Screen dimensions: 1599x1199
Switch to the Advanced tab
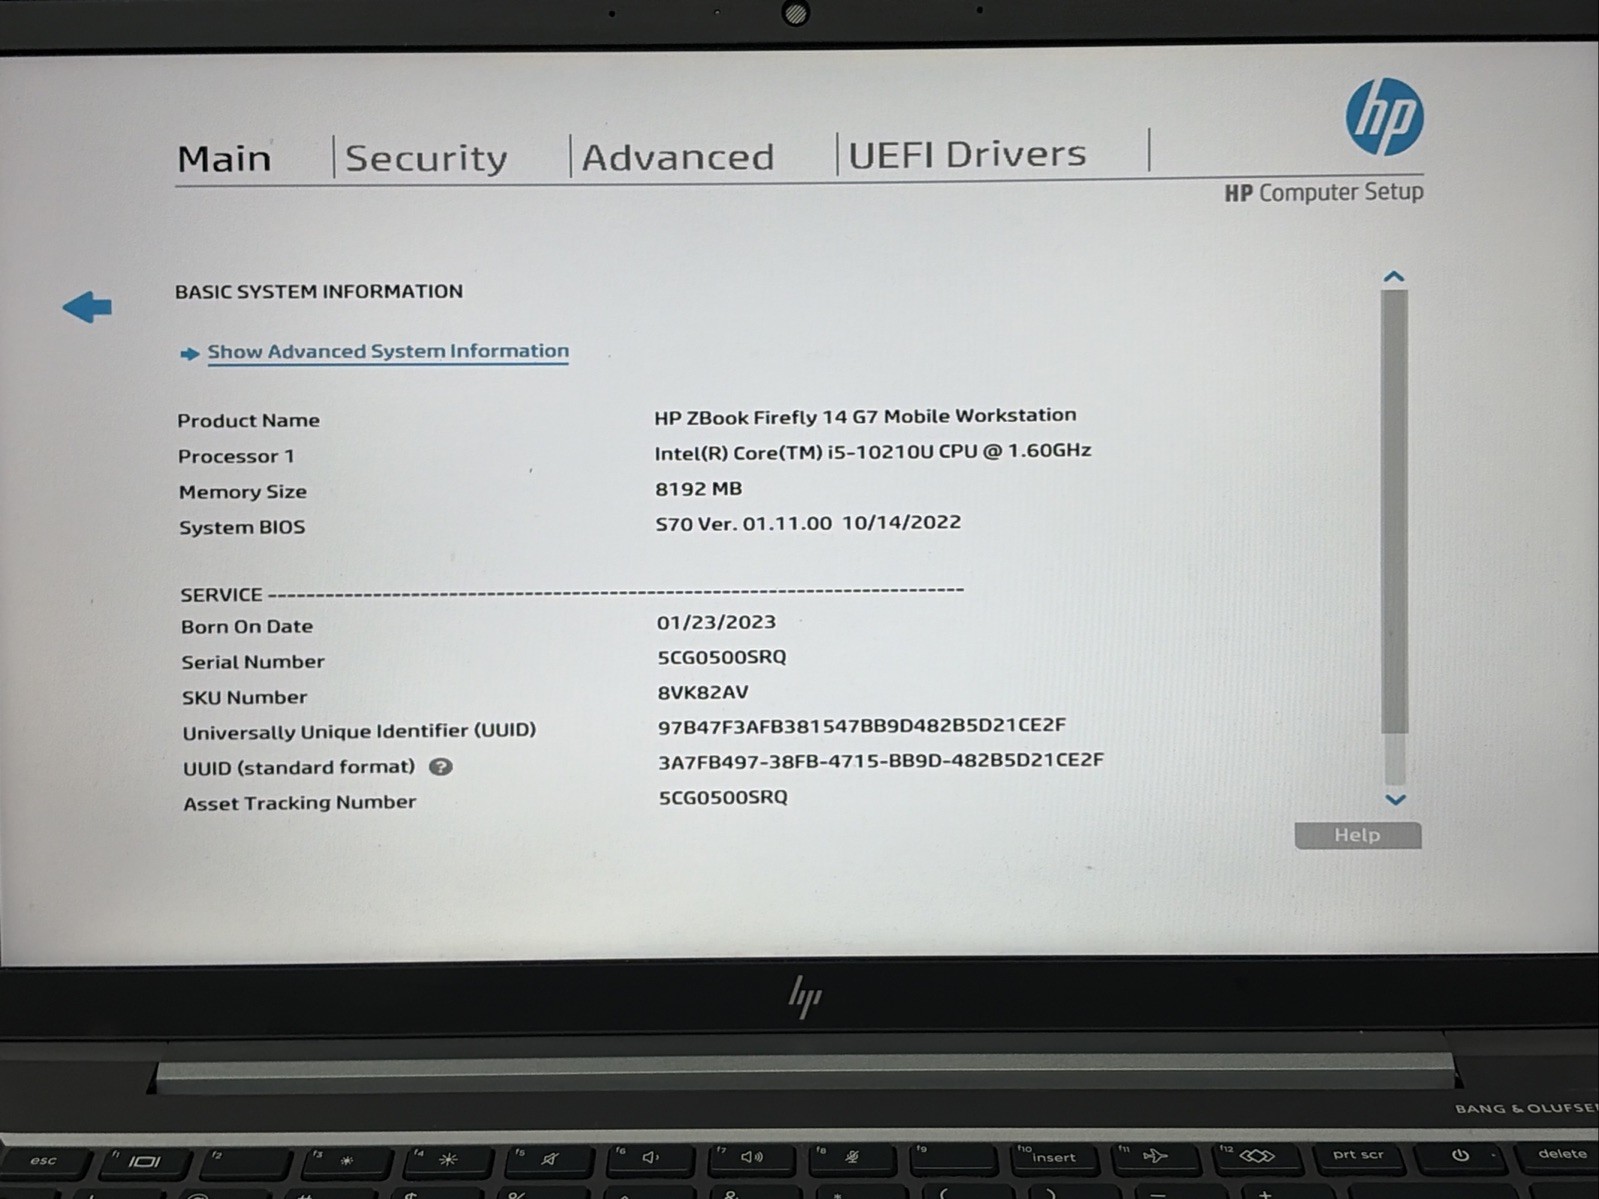[x=678, y=157]
